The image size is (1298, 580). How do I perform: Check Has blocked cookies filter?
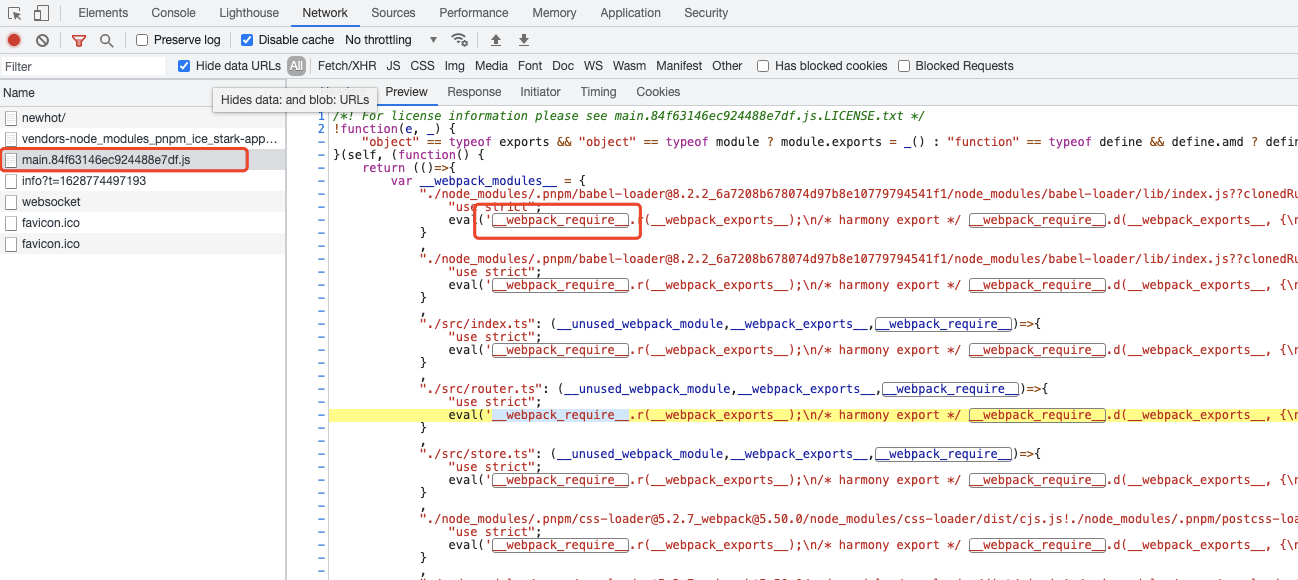763,66
